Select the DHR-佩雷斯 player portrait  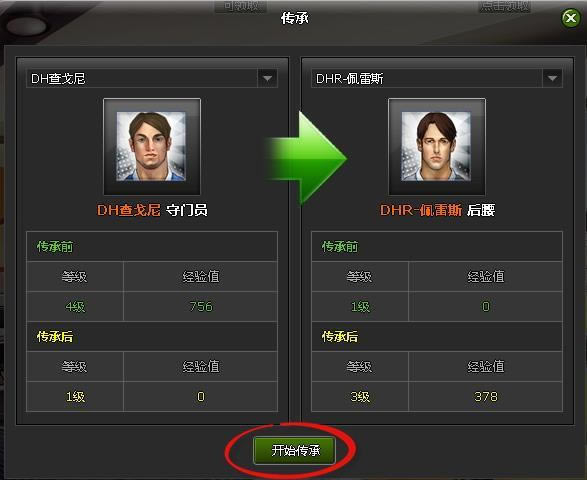(437, 146)
